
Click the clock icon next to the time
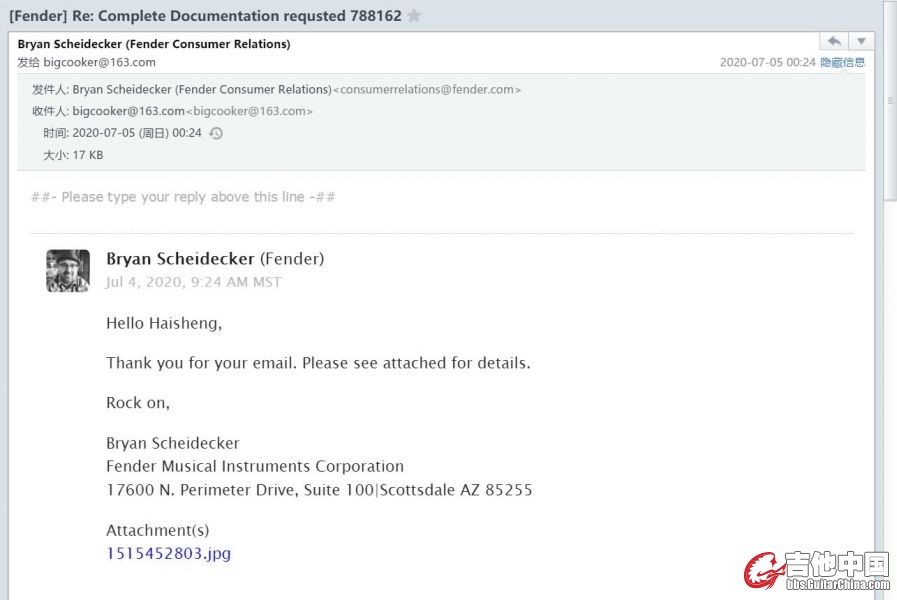pos(216,133)
